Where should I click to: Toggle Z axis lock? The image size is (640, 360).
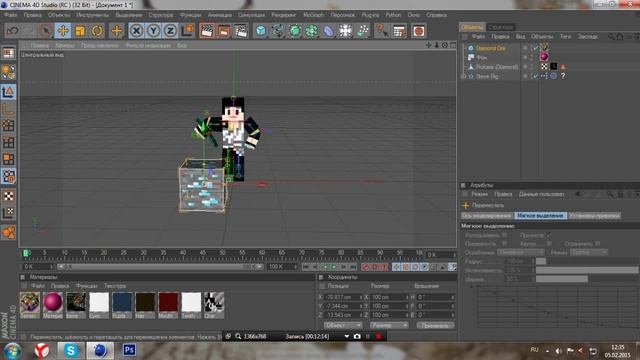[x=170, y=31]
